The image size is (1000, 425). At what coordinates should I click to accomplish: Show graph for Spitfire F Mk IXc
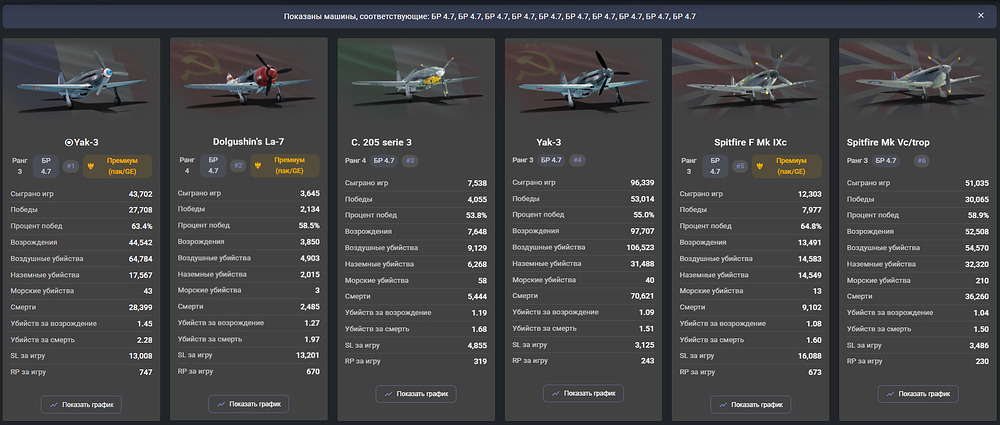751,404
